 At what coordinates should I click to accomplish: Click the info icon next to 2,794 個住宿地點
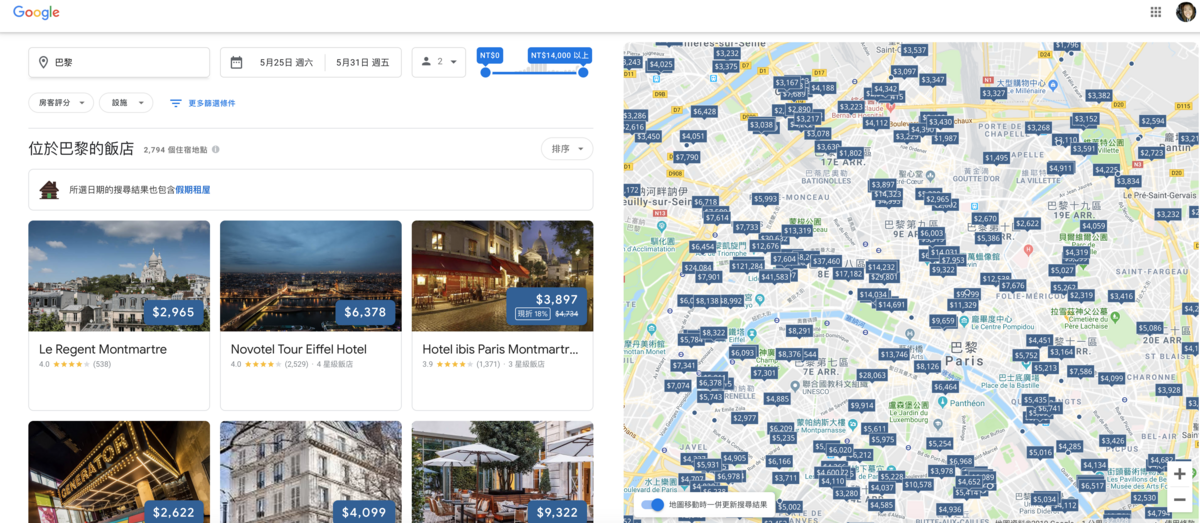[x=215, y=150]
